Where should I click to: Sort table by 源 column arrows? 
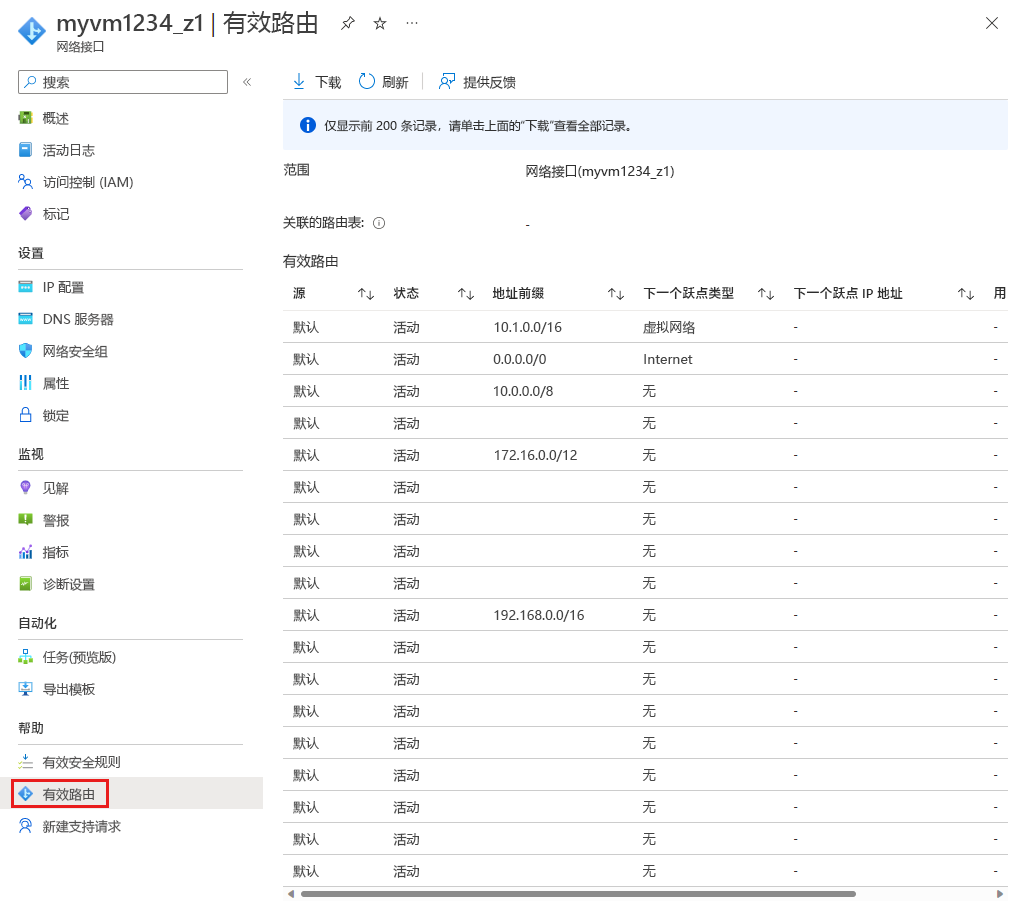click(366, 294)
